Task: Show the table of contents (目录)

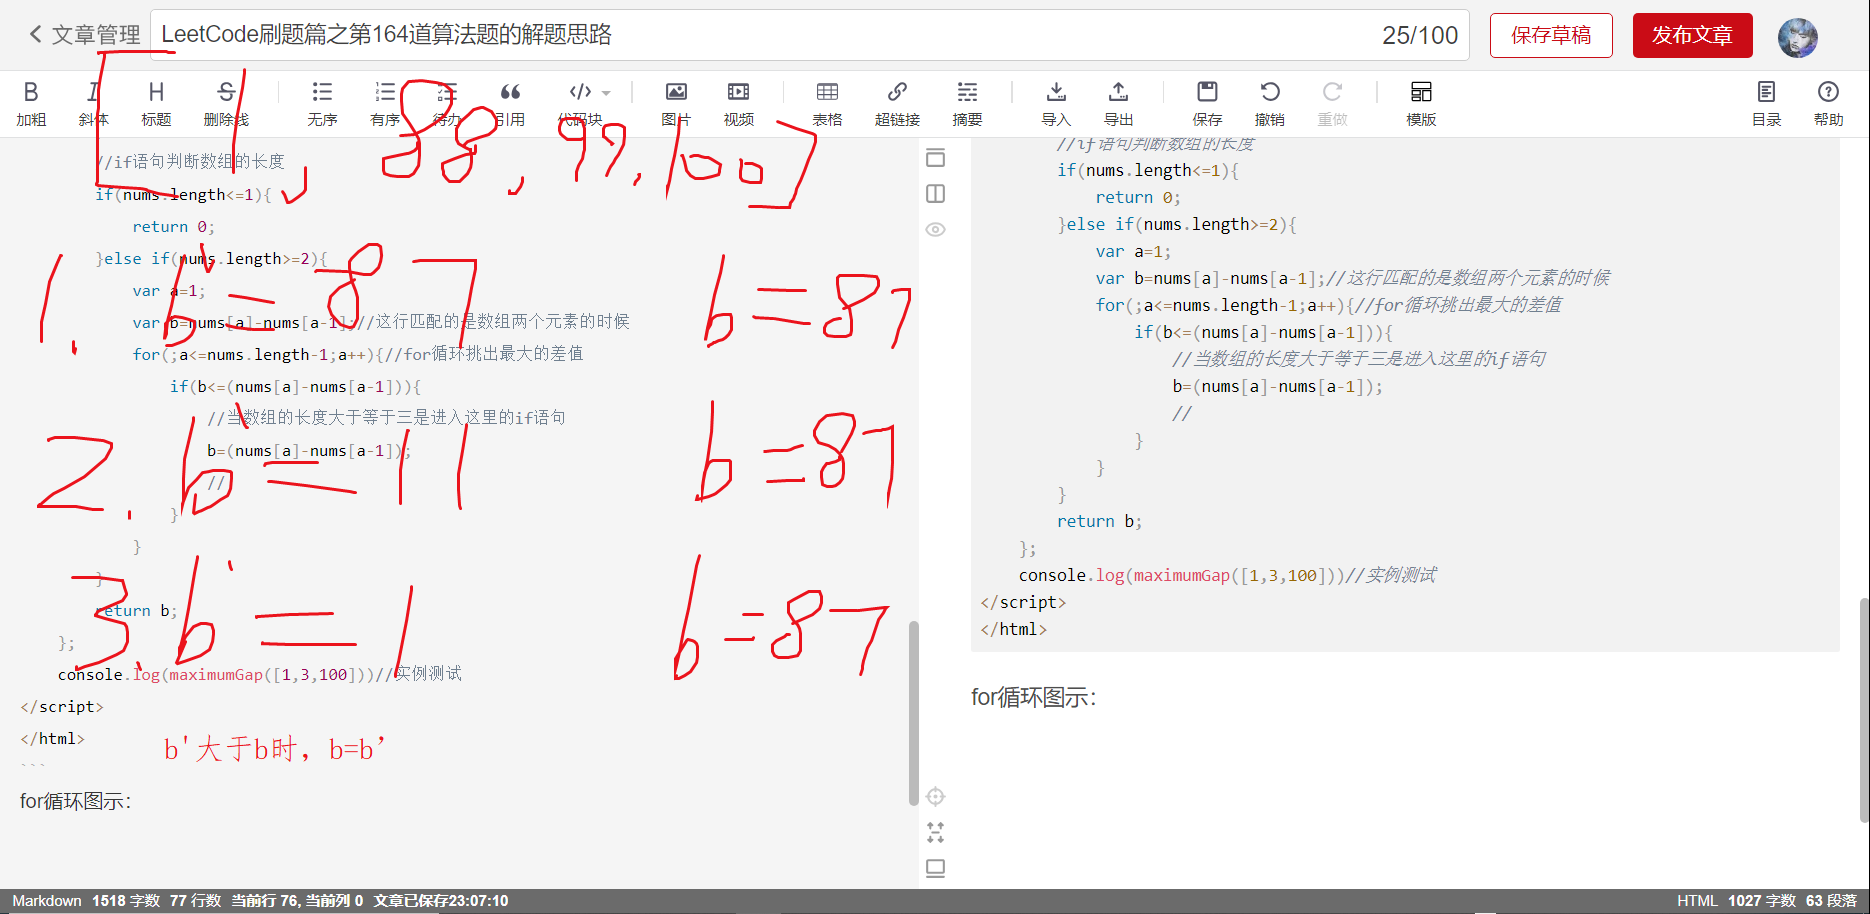Action: (1766, 104)
